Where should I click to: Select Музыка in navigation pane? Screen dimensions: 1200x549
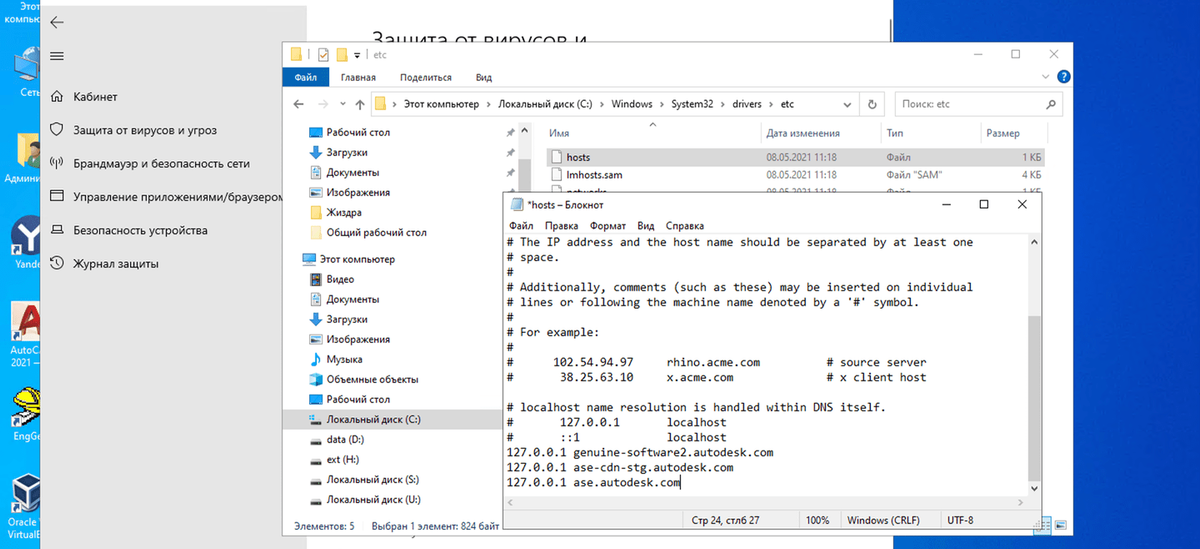(344, 359)
